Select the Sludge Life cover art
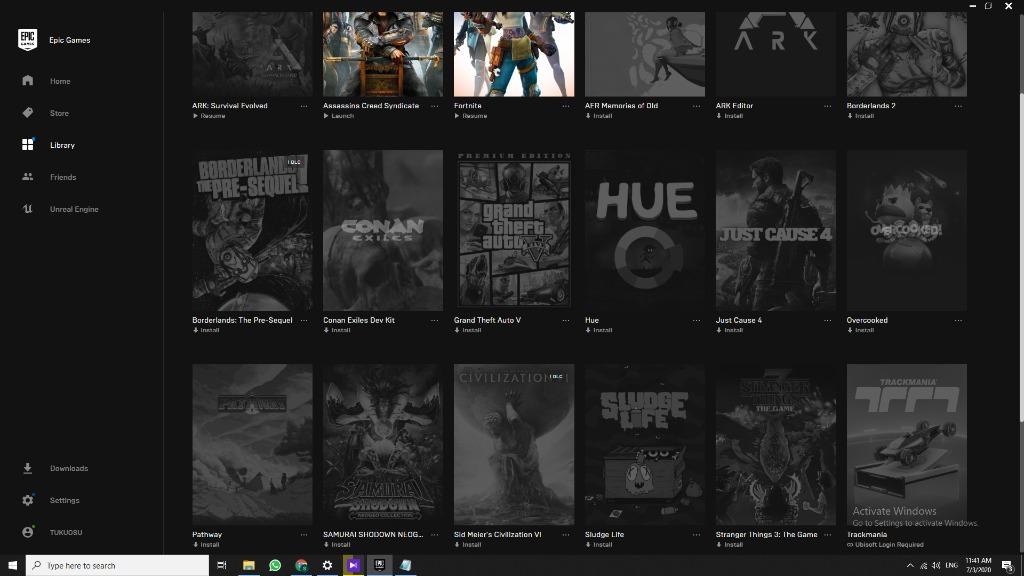1024x576 pixels. pyautogui.click(x=645, y=445)
